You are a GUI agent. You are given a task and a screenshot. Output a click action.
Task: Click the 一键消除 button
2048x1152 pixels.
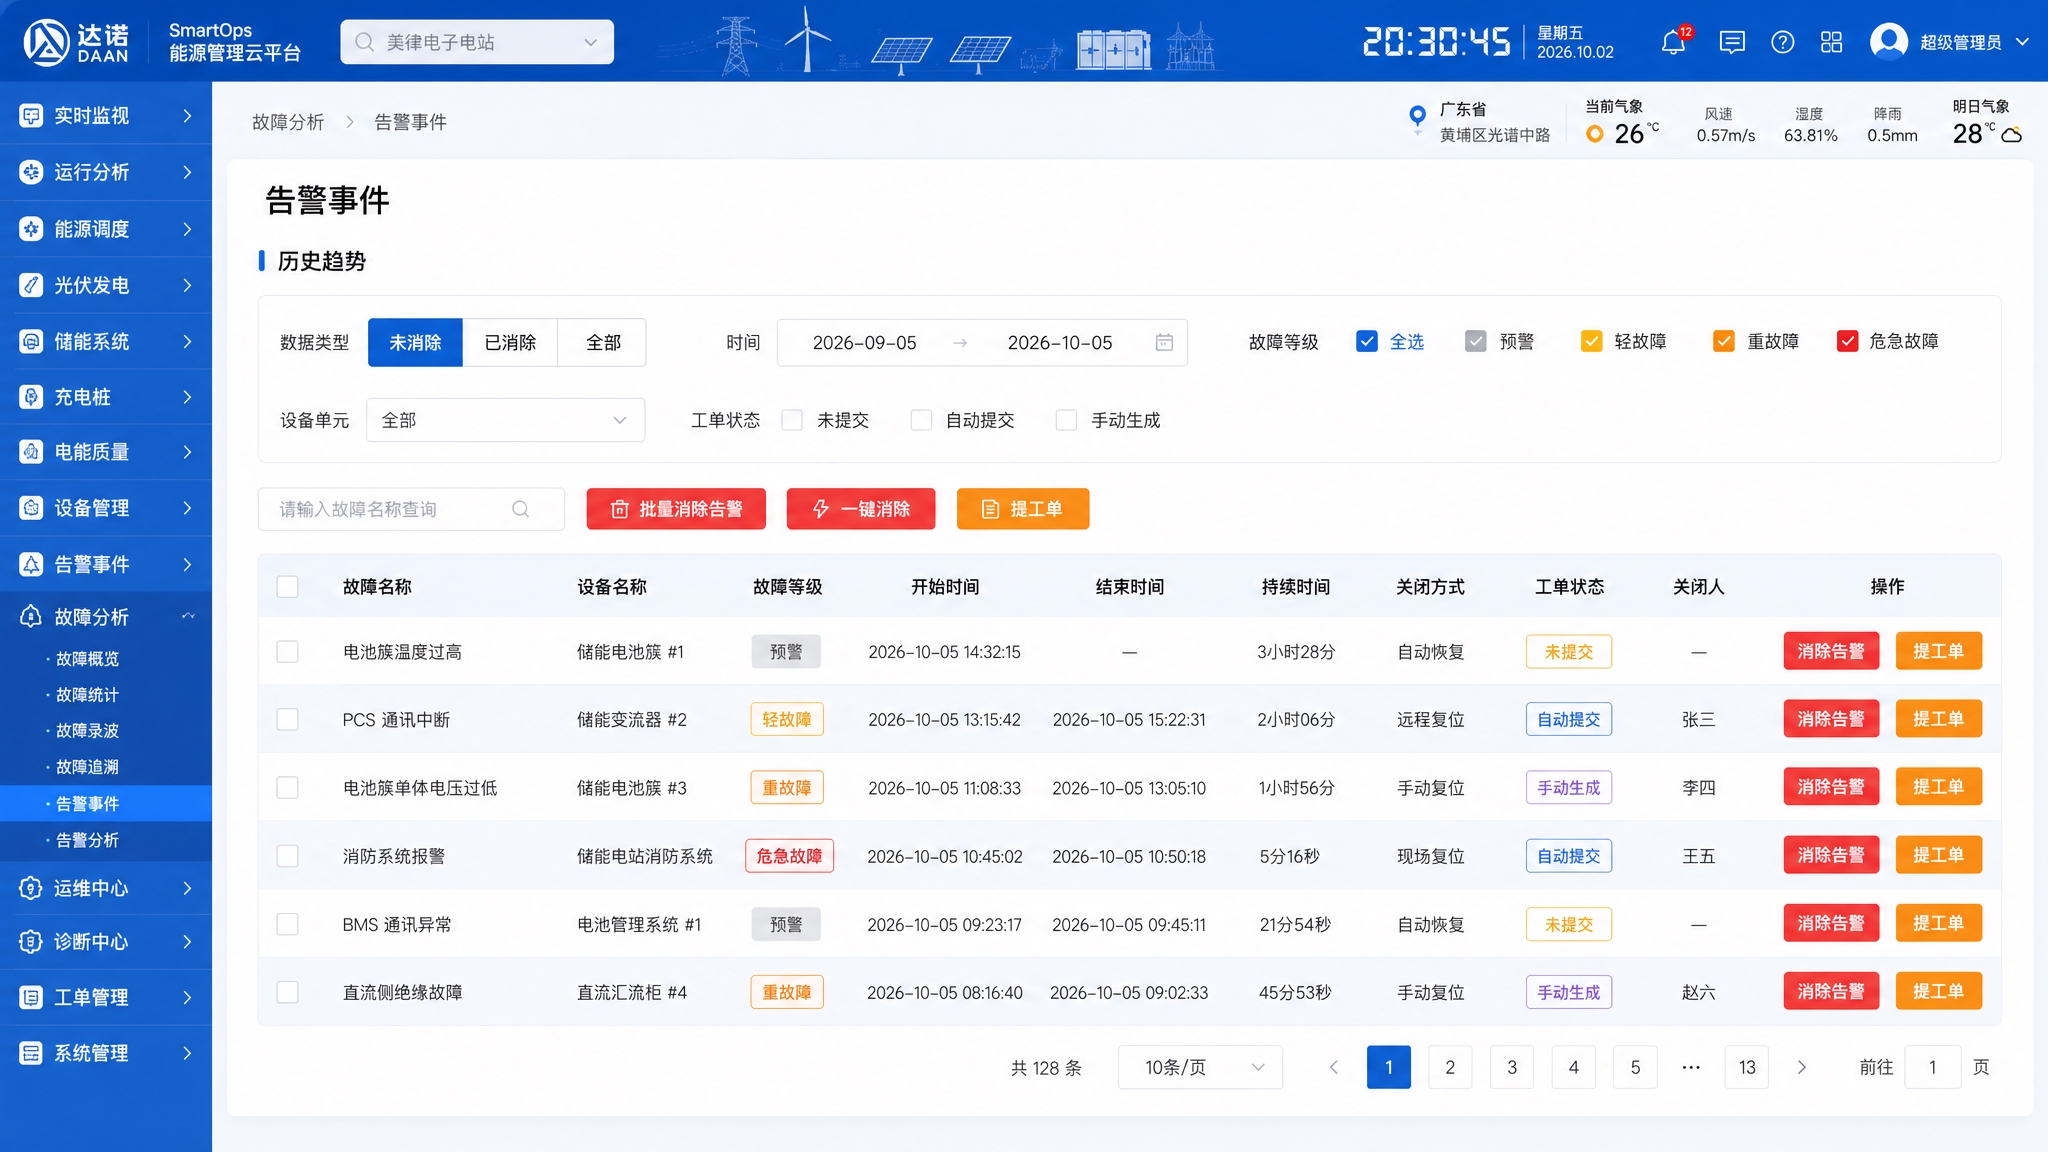click(861, 509)
